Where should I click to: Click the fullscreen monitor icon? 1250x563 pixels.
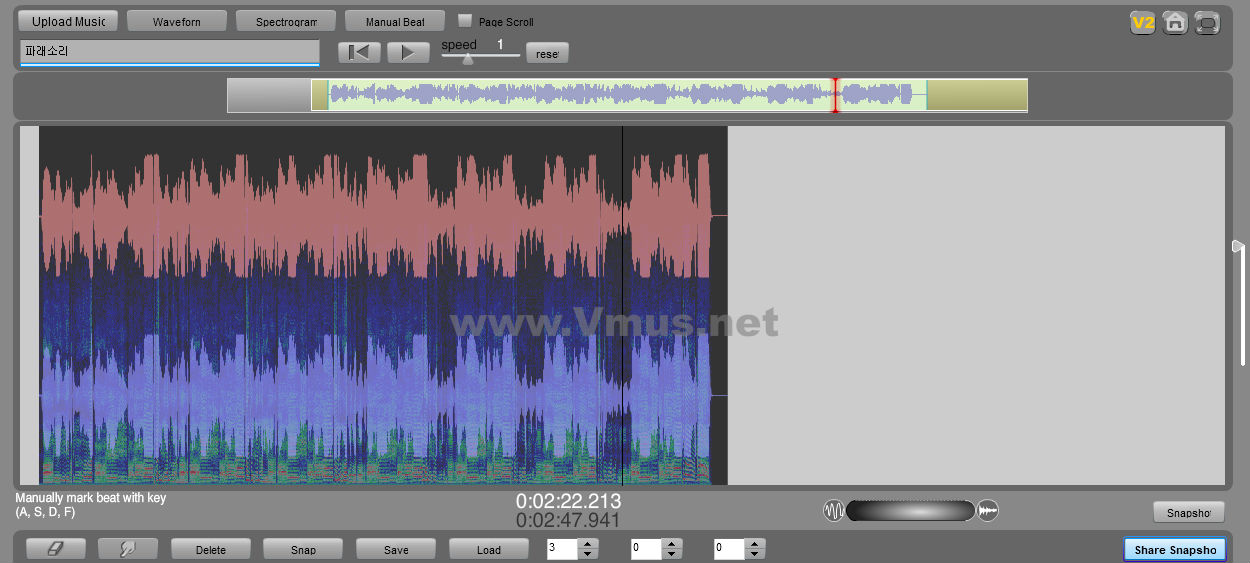point(1208,23)
